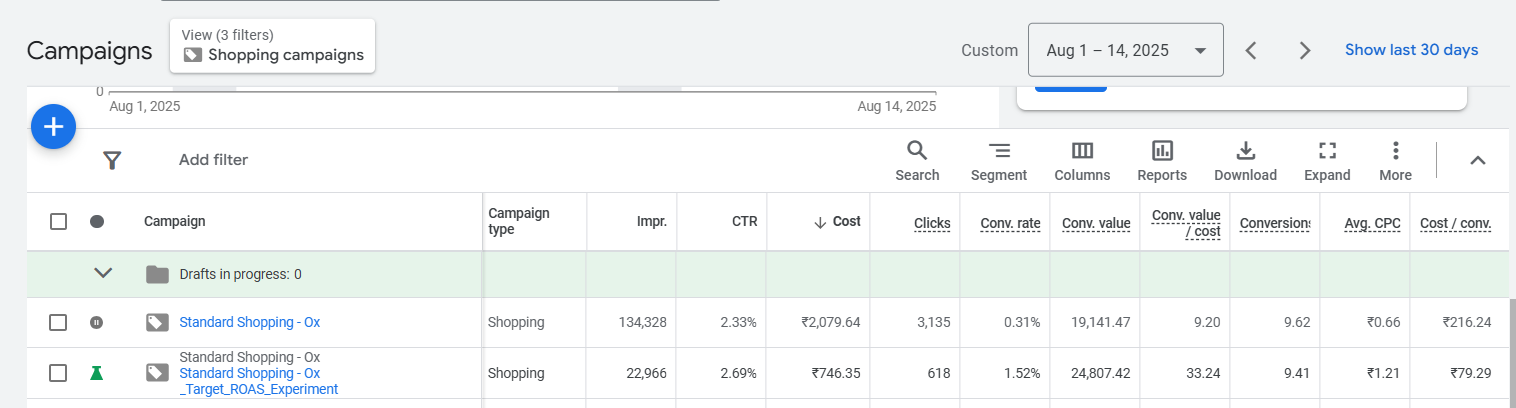
Task: Collapse the Drafts in progress row
Action: tap(103, 273)
